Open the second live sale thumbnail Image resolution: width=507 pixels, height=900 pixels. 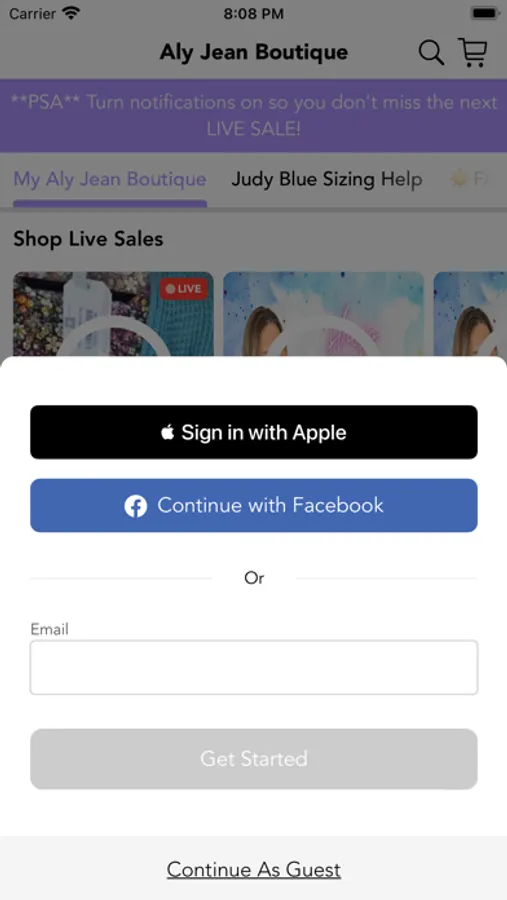point(323,314)
